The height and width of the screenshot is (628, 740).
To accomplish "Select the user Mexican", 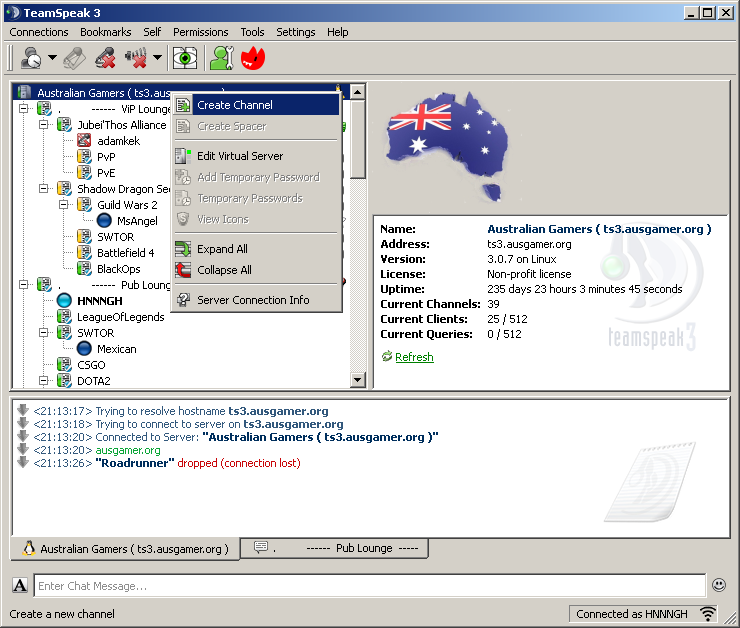I will pos(117,349).
